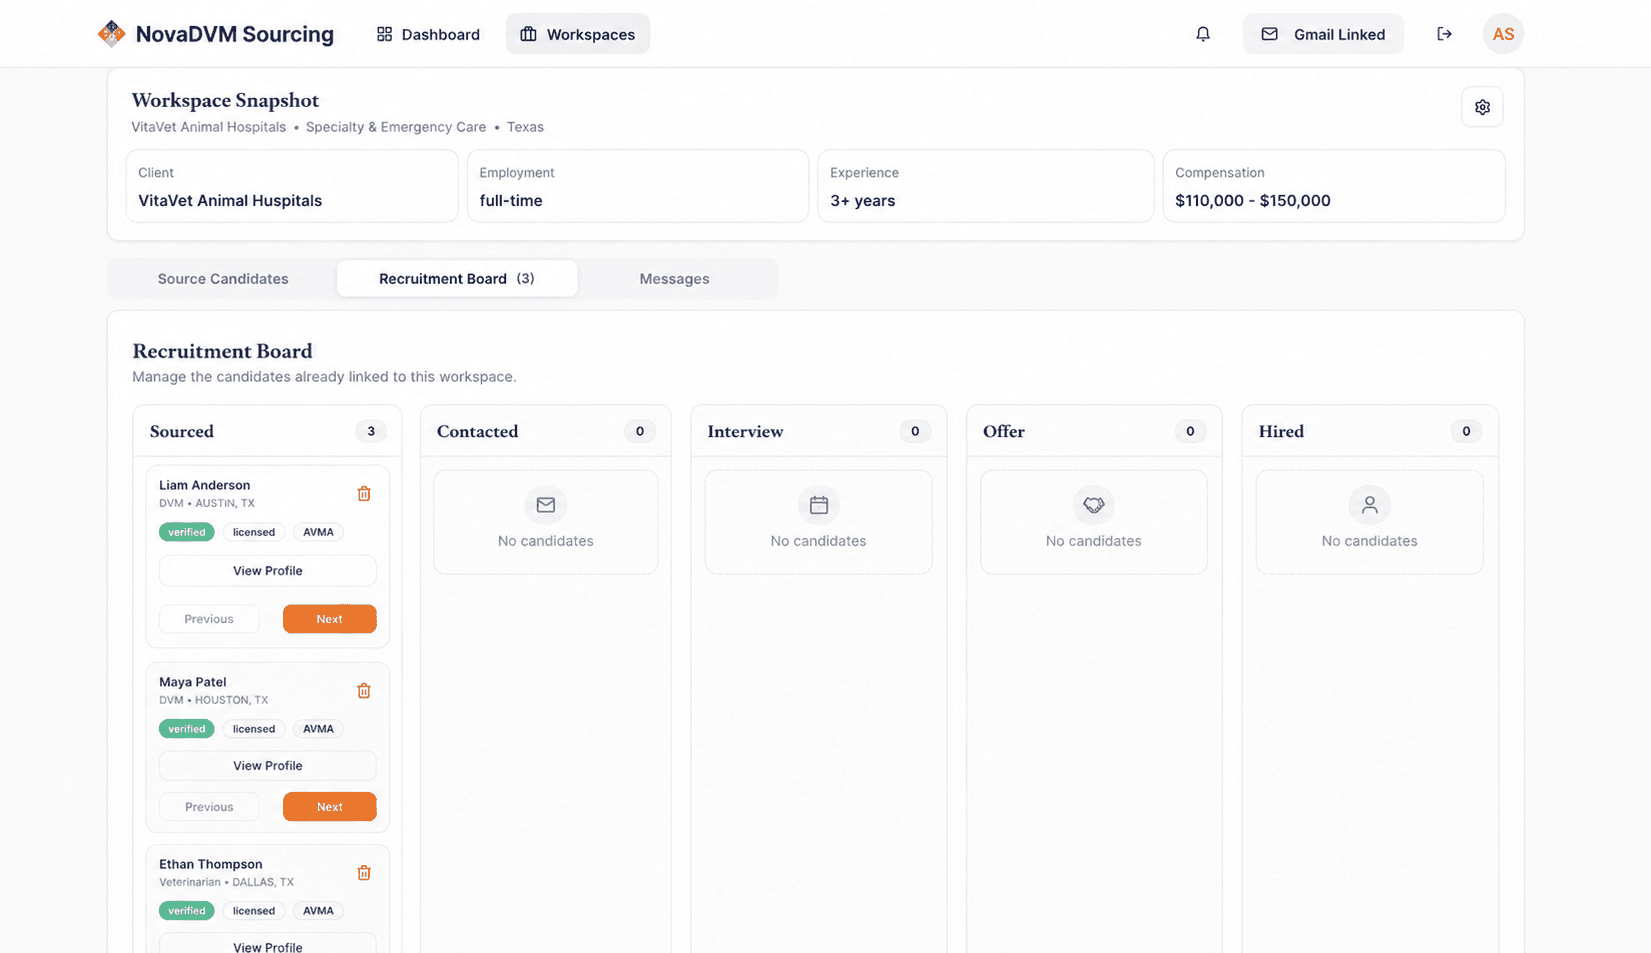Click Previous on Maya Patel's card
Image resolution: width=1651 pixels, height=953 pixels.
tap(209, 806)
